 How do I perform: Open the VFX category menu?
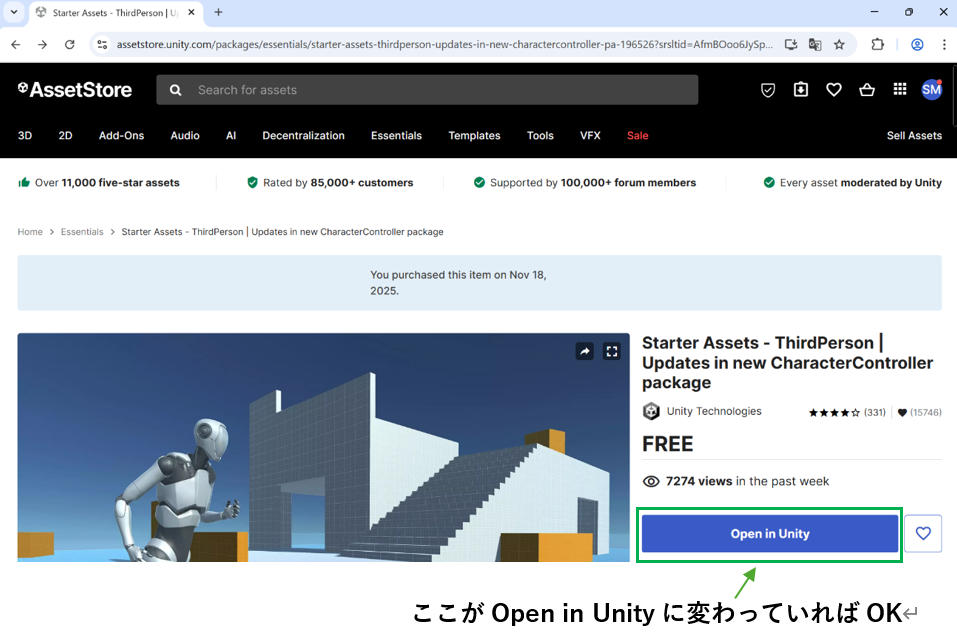tap(590, 136)
